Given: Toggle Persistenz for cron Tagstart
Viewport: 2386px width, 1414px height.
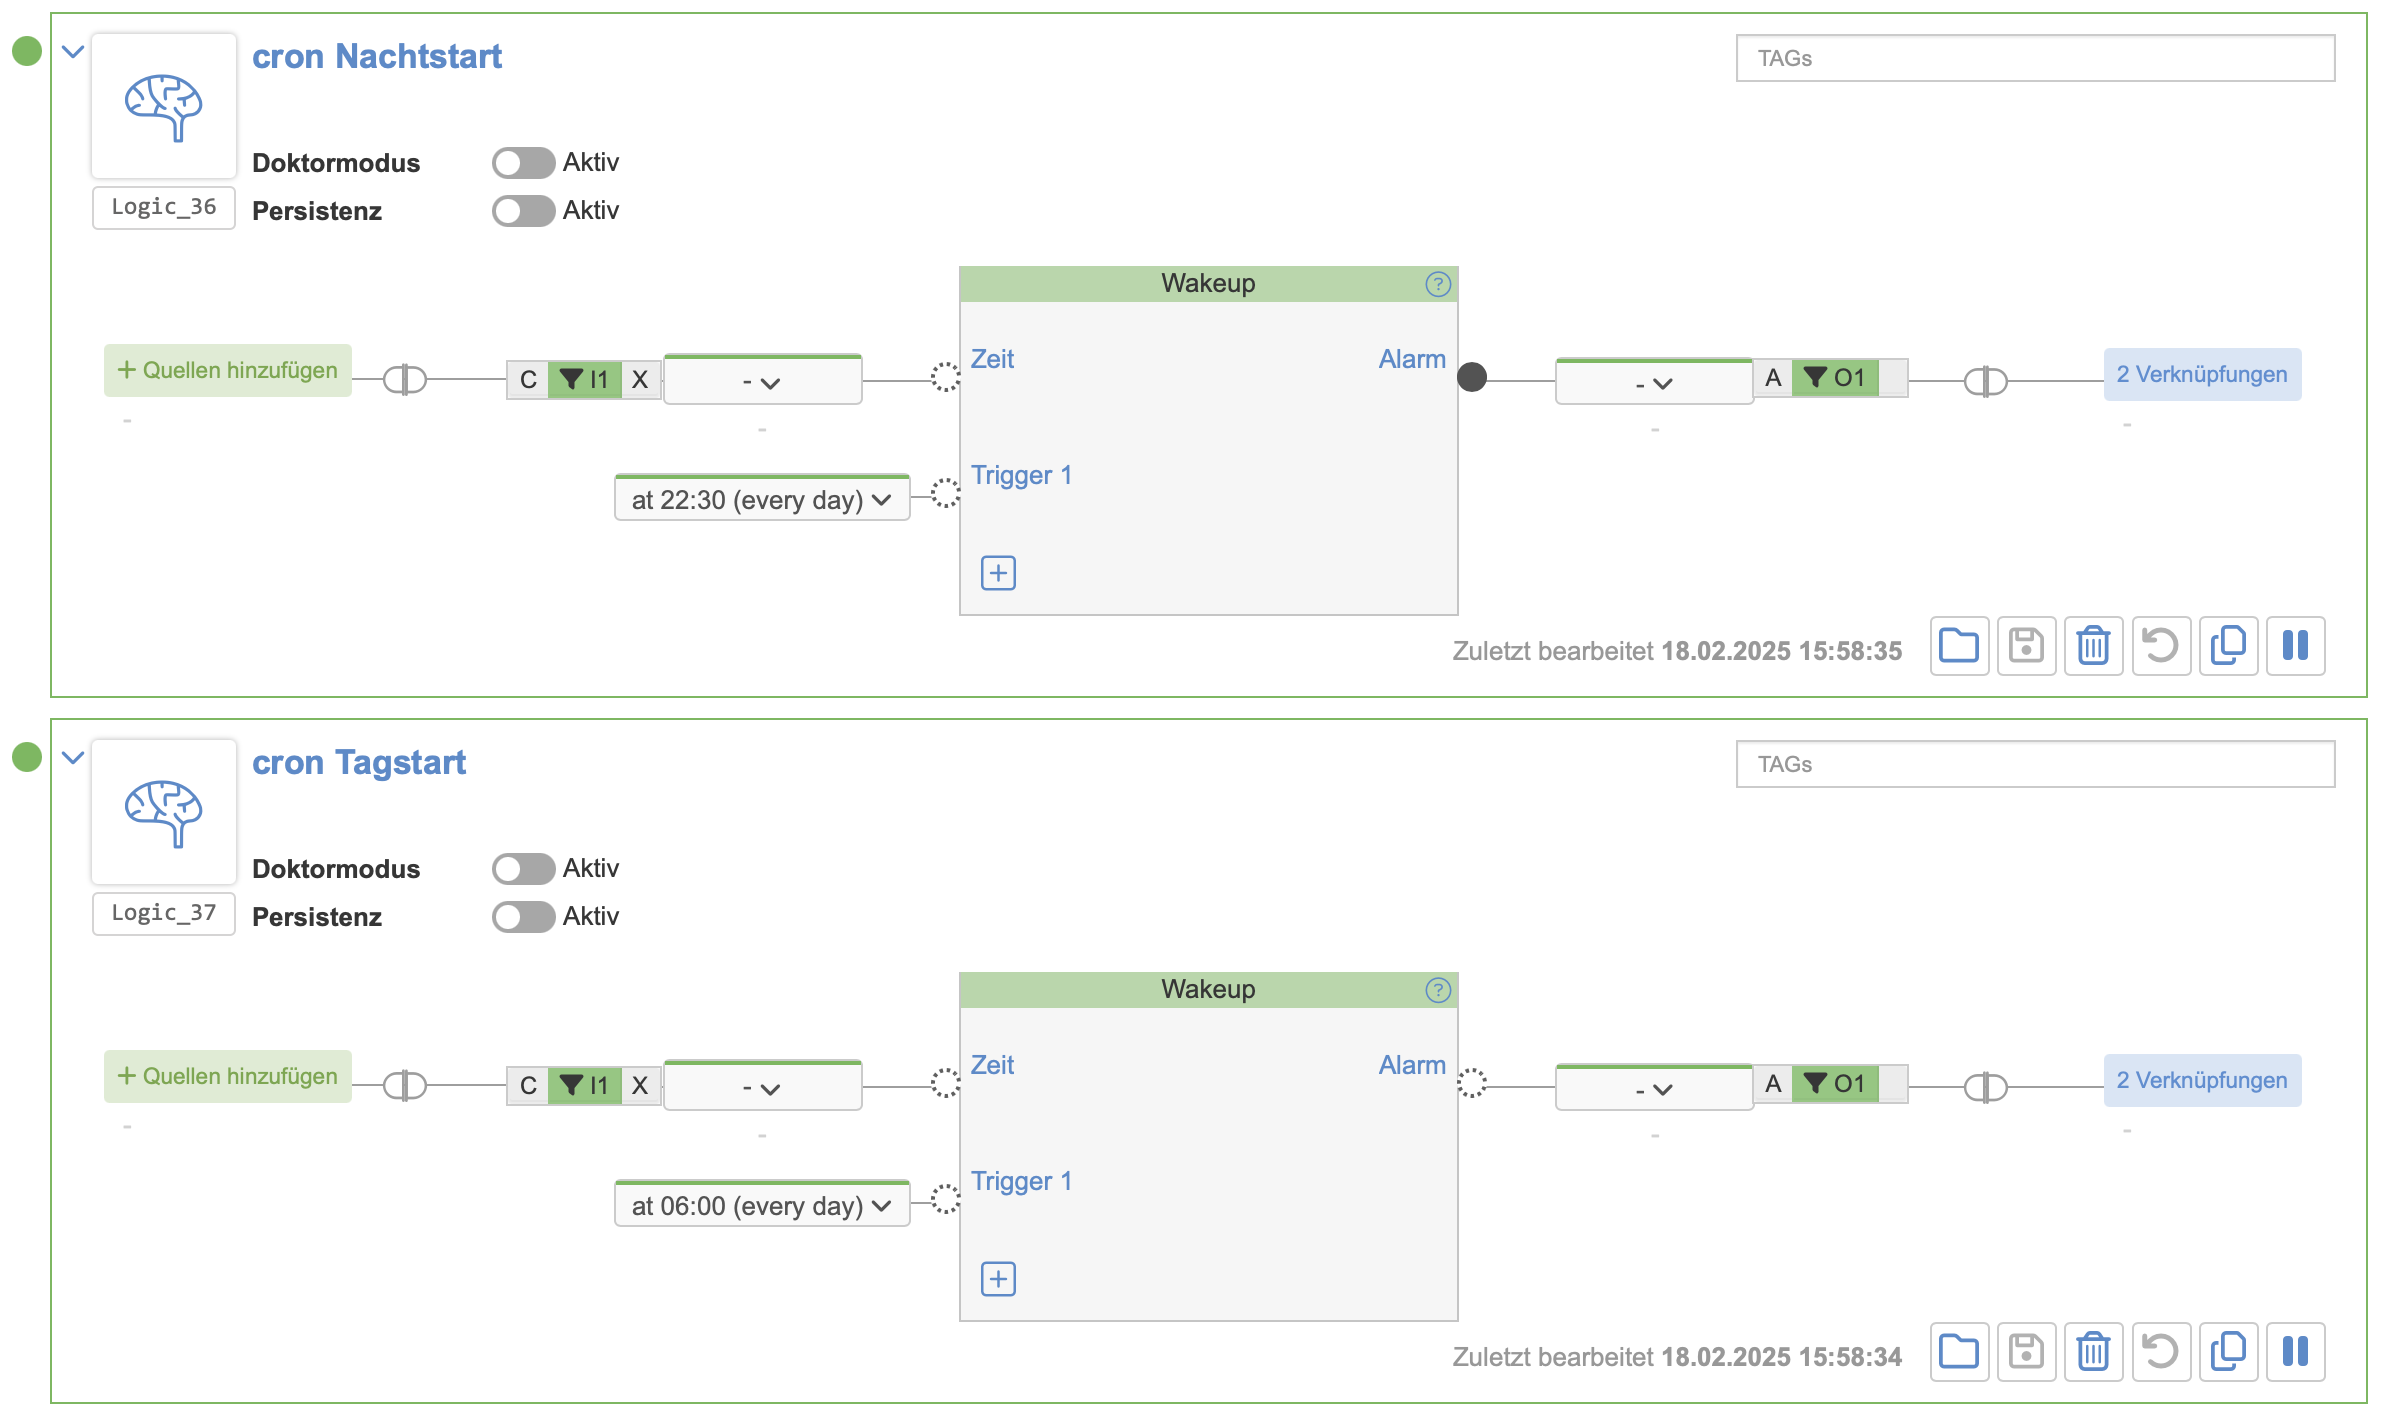Looking at the screenshot, I should pyautogui.click(x=523, y=917).
